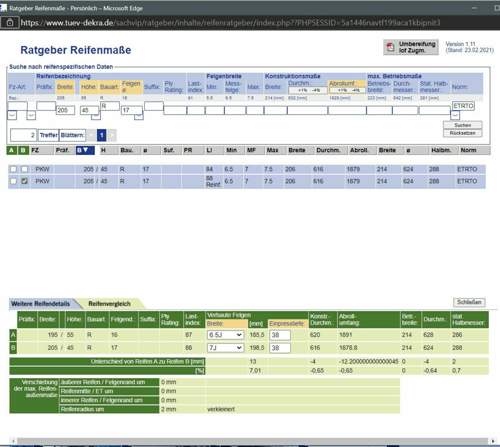Open dropdown arrow beside Präfix field
Image resolution: width=500 pixels, height=447 pixels.
31,115
